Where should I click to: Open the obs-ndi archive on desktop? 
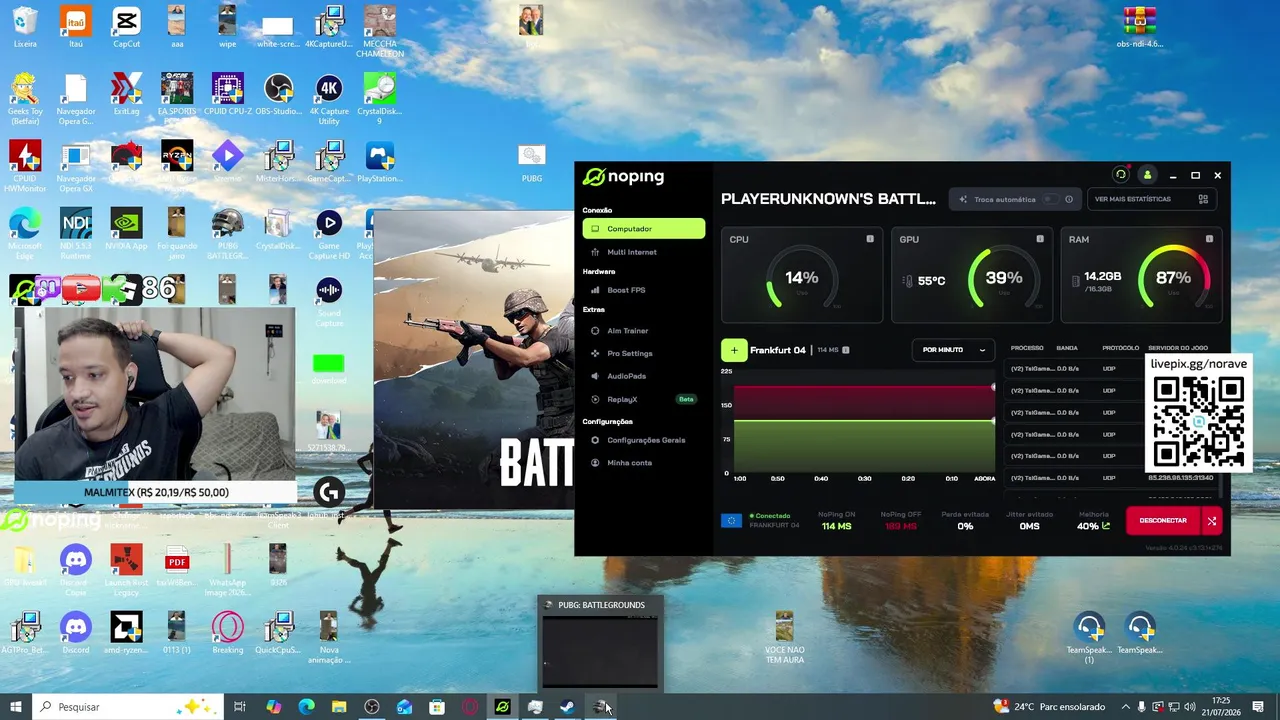(x=1140, y=28)
